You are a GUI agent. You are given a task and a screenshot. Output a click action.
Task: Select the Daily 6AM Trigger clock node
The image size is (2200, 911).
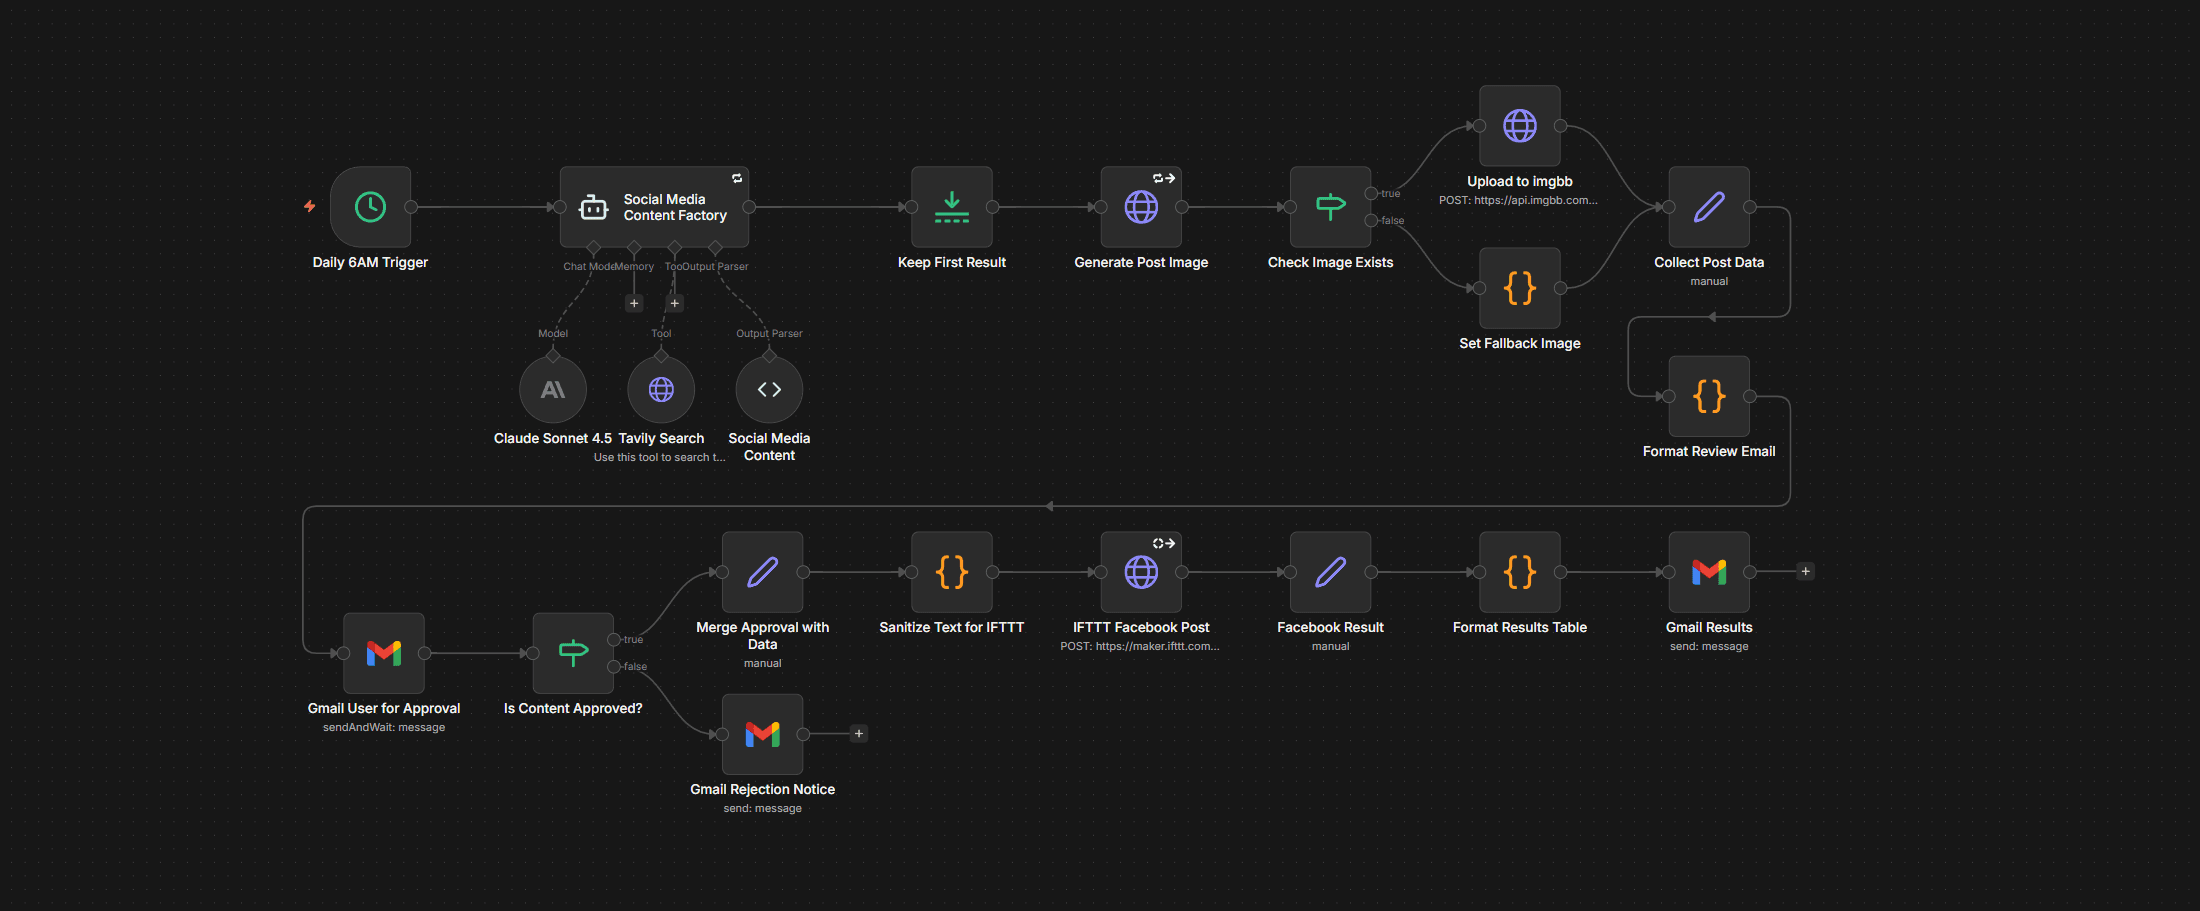370,207
